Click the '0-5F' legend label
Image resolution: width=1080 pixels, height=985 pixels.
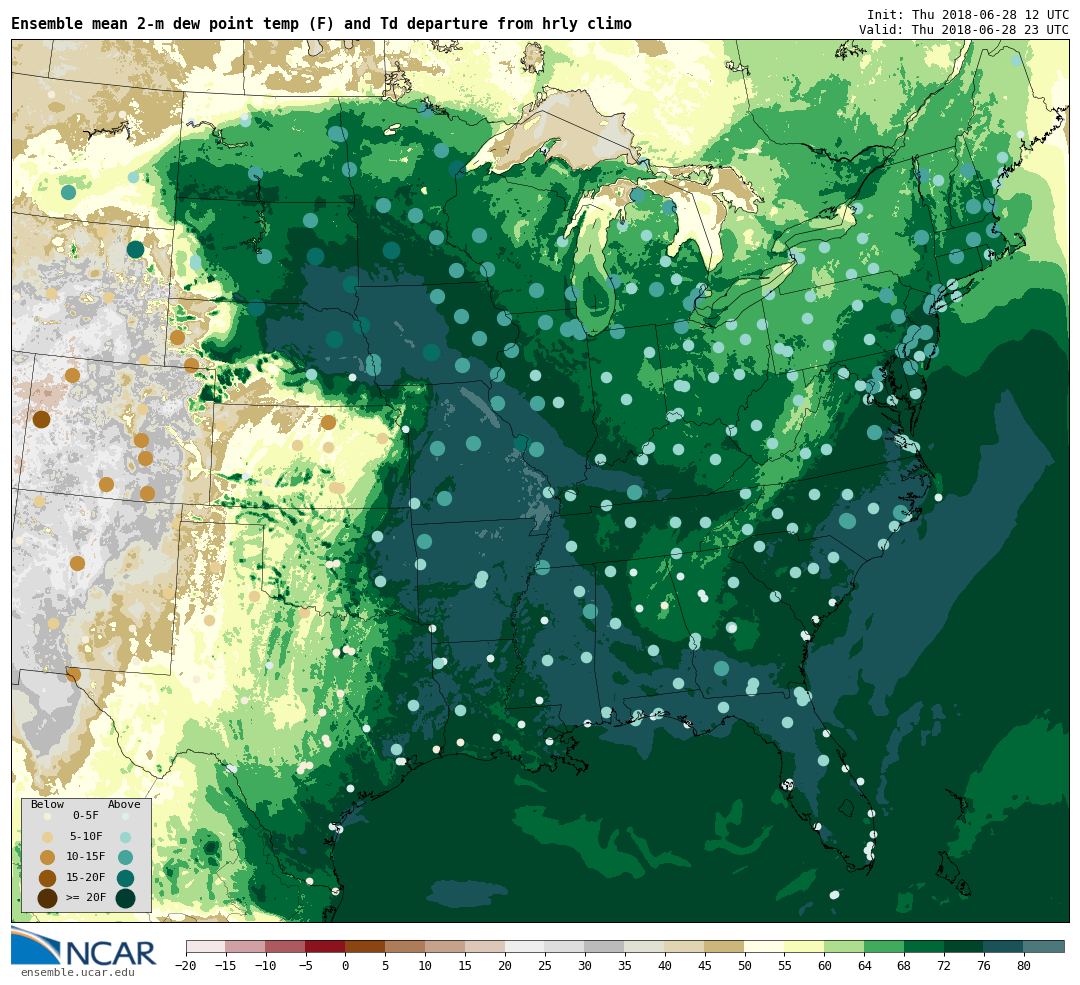(86, 816)
